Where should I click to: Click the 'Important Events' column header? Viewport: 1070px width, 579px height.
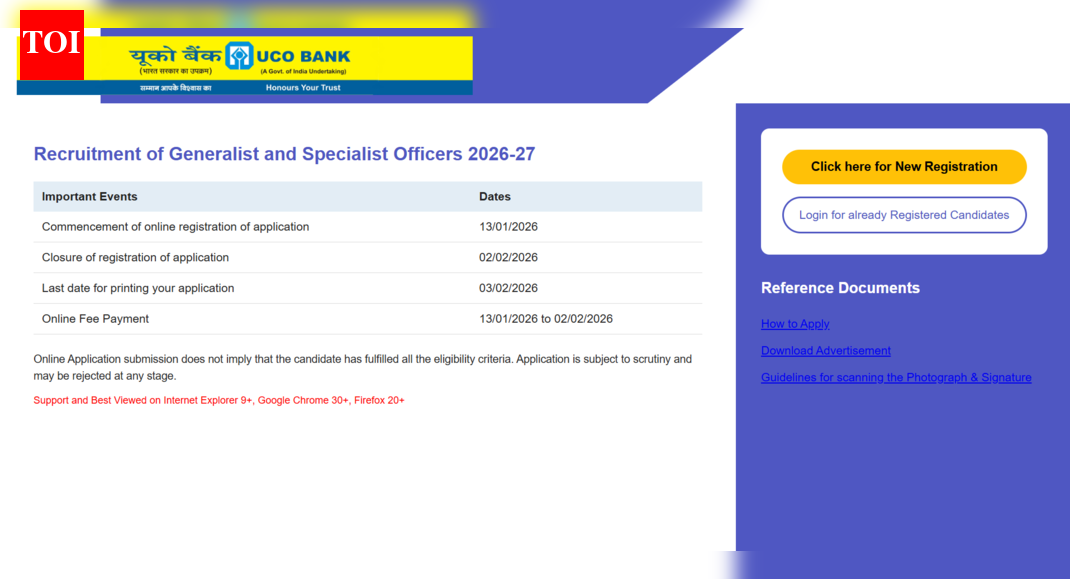[x=91, y=196]
